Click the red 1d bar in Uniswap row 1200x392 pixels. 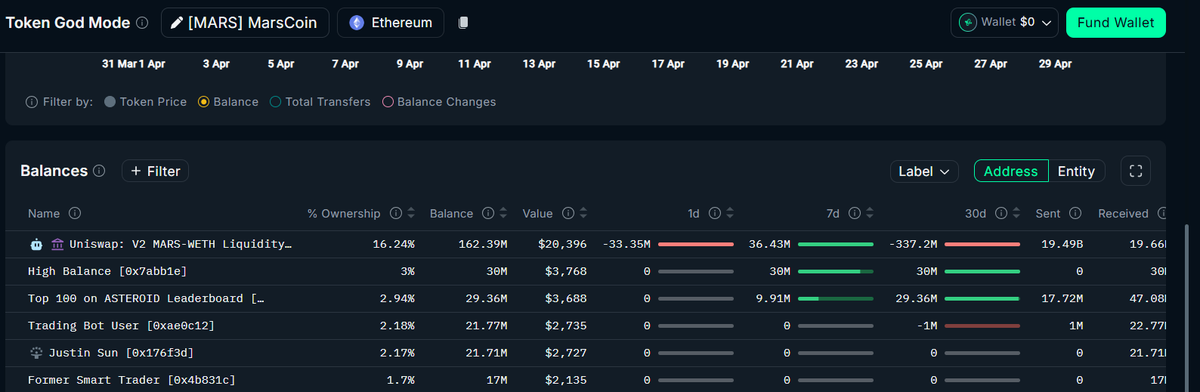(x=696, y=244)
